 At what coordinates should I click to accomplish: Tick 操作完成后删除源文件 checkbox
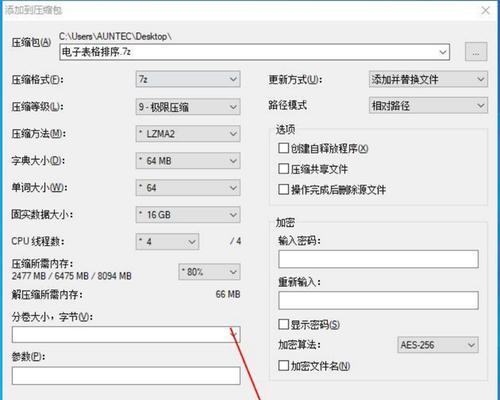tap(283, 189)
